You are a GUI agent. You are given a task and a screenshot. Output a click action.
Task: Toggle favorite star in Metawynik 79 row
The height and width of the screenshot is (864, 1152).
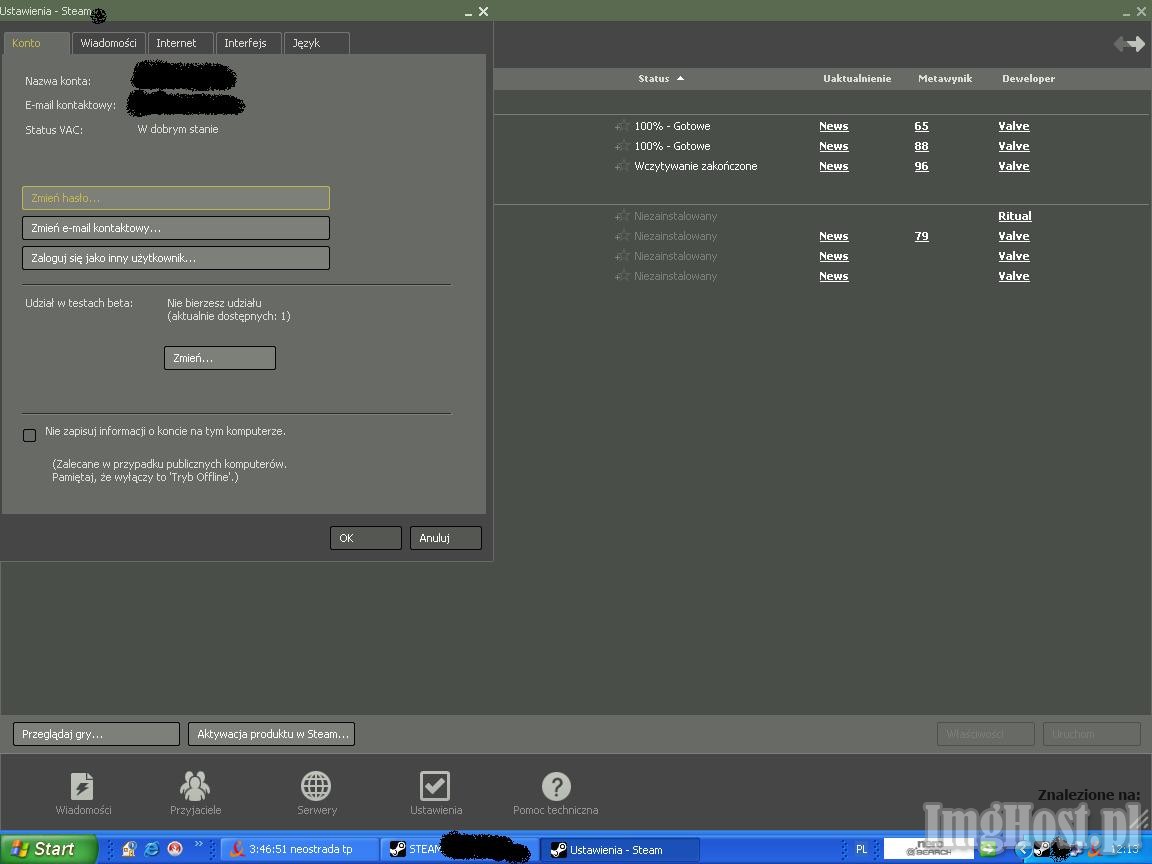(622, 236)
